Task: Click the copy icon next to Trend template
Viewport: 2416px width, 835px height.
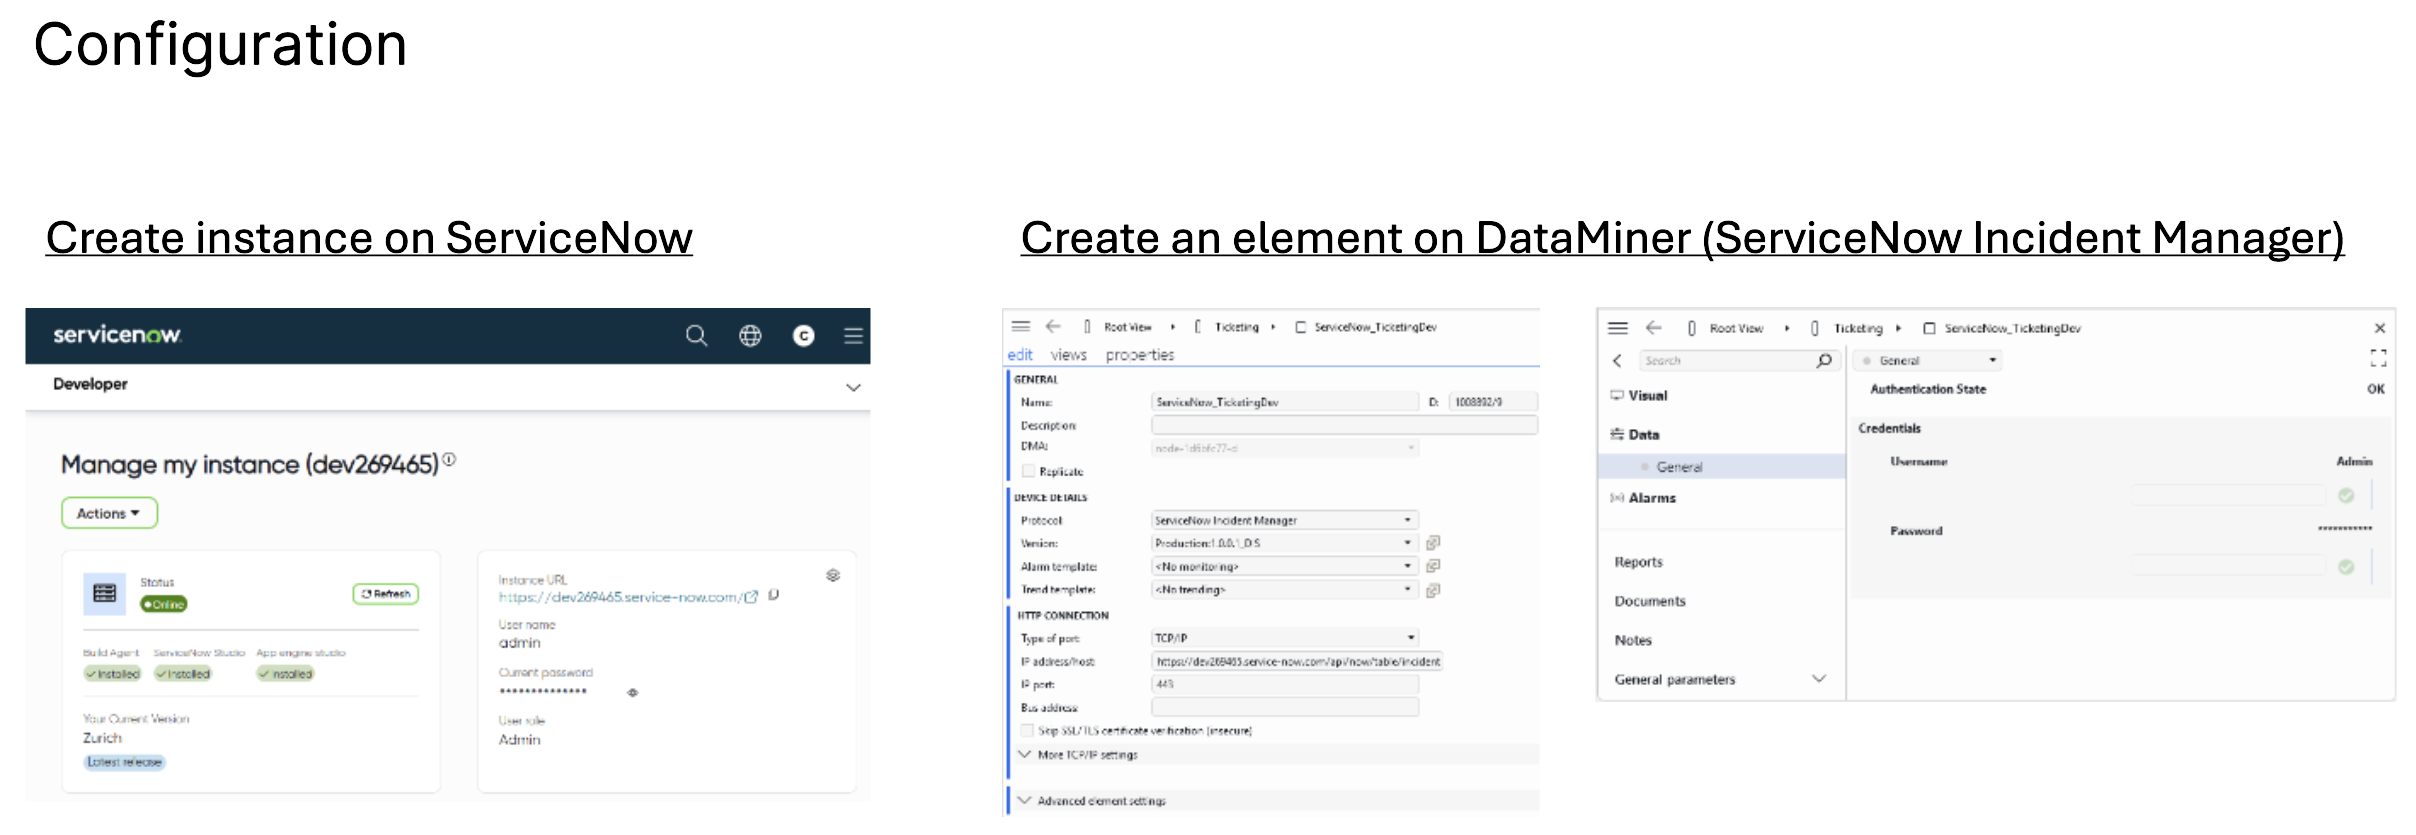Action: coord(1433,590)
